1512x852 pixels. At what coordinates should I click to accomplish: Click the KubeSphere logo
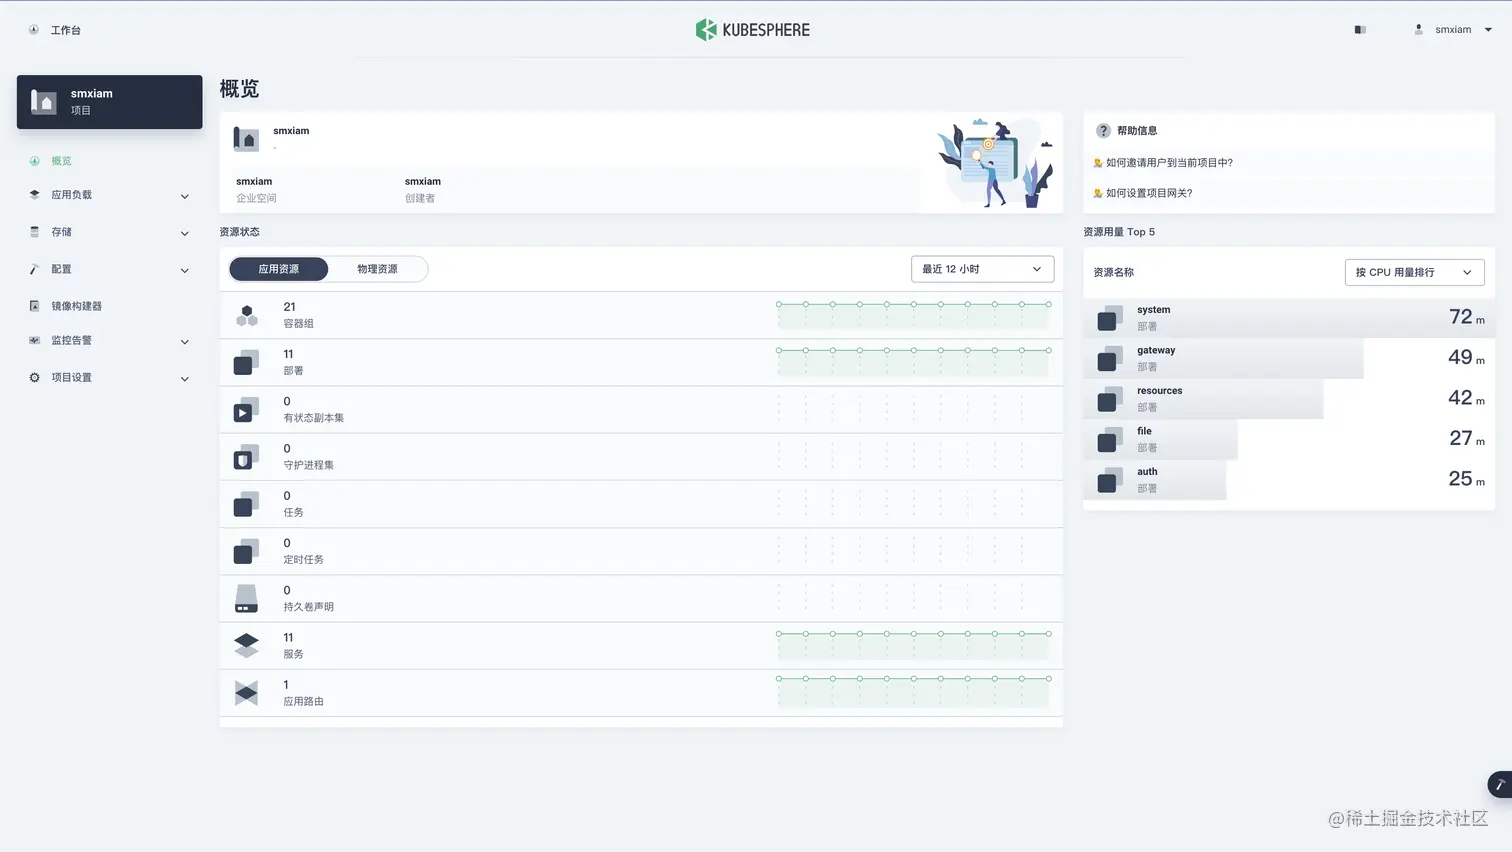pyautogui.click(x=753, y=30)
